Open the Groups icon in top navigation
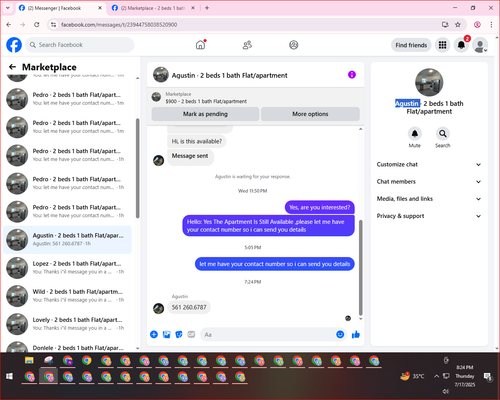This screenshot has height=400, width=500. tap(294, 45)
